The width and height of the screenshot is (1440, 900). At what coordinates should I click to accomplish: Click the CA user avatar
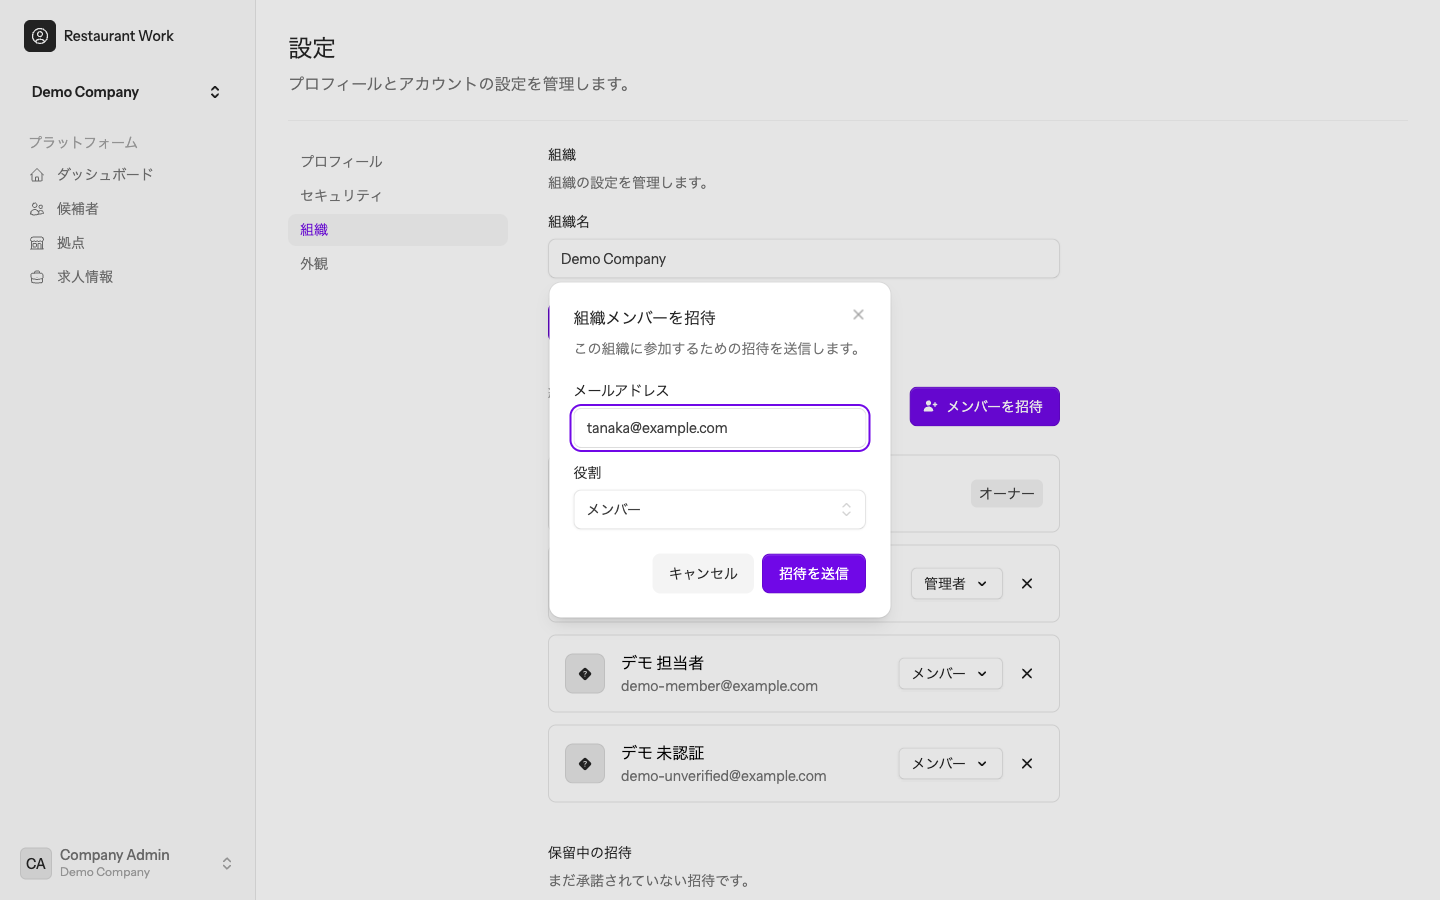click(x=36, y=864)
